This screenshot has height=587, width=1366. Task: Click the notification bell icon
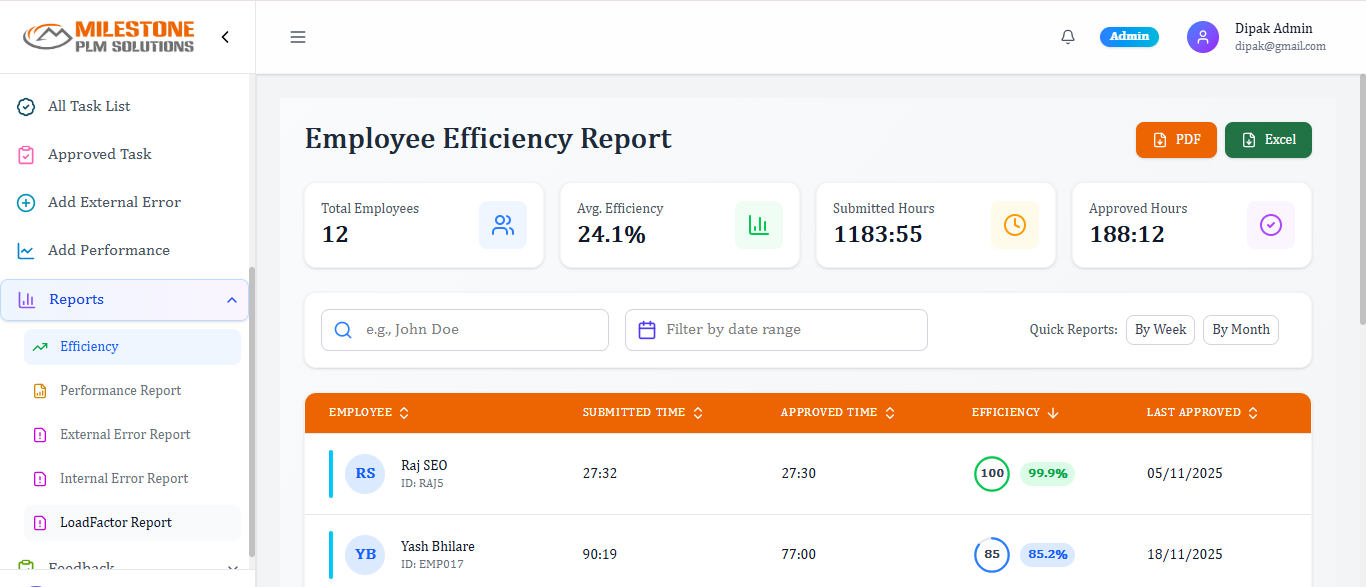pos(1067,36)
